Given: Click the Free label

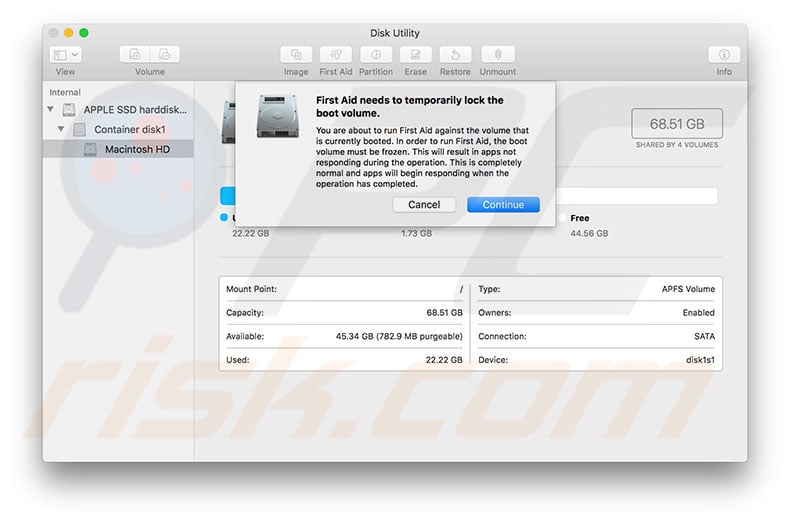Looking at the screenshot, I should click(579, 218).
